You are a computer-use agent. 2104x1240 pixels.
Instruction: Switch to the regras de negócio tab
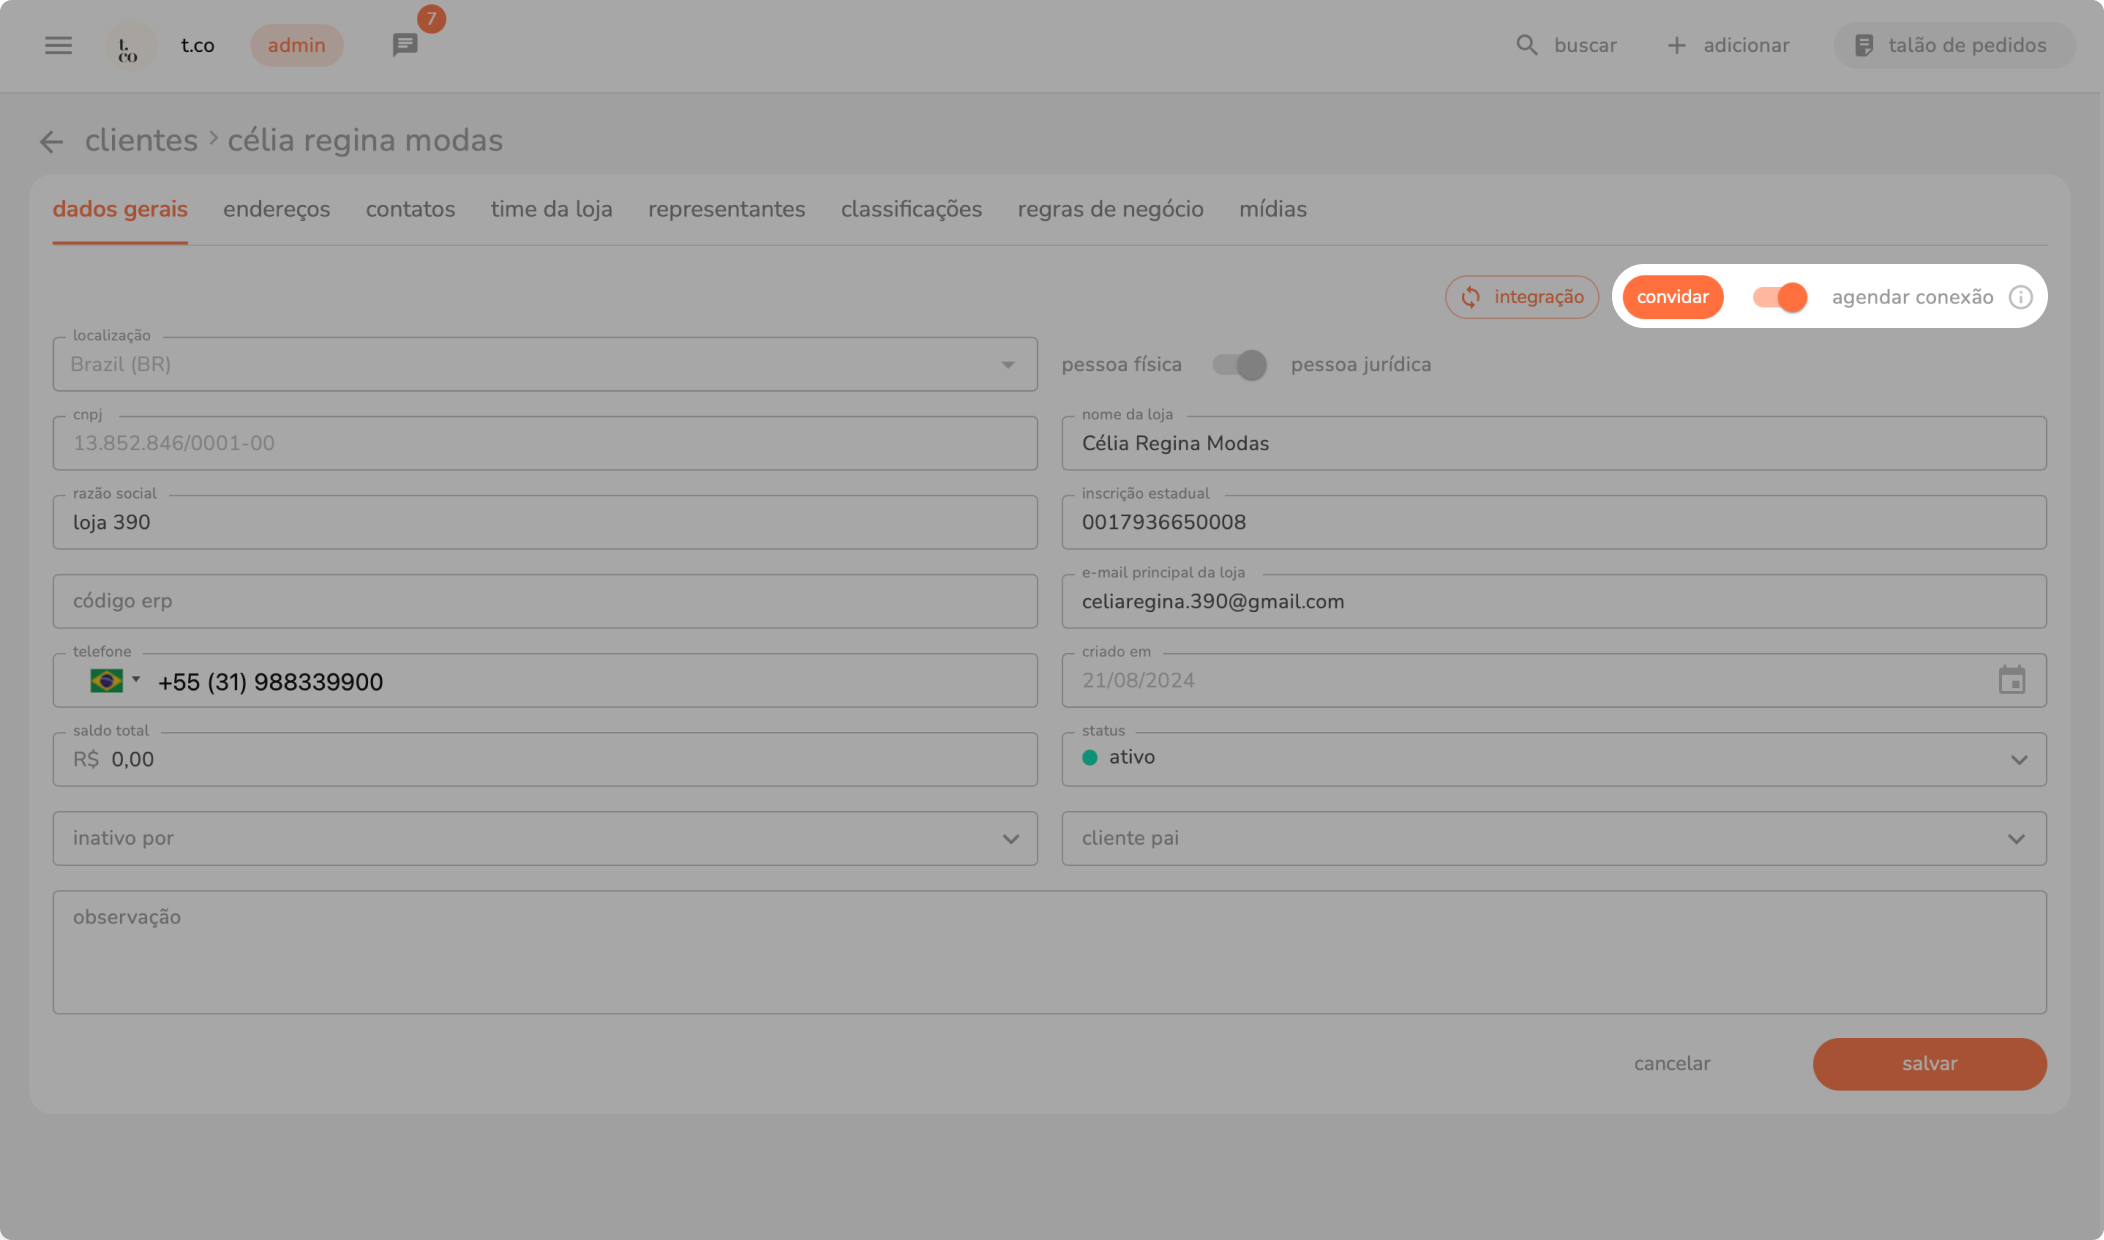coord(1110,209)
